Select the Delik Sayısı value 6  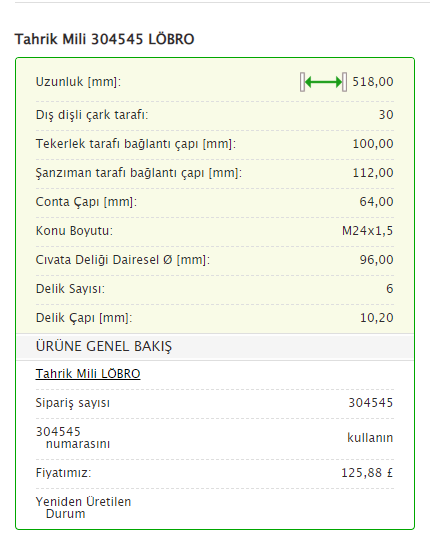click(390, 289)
